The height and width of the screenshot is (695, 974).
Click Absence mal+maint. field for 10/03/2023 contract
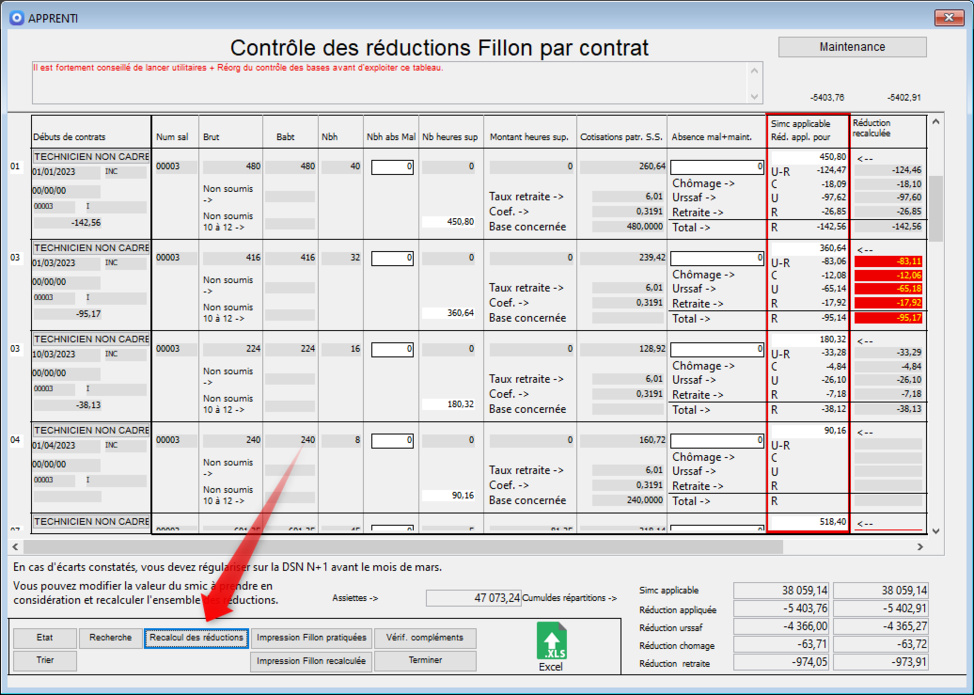click(716, 349)
